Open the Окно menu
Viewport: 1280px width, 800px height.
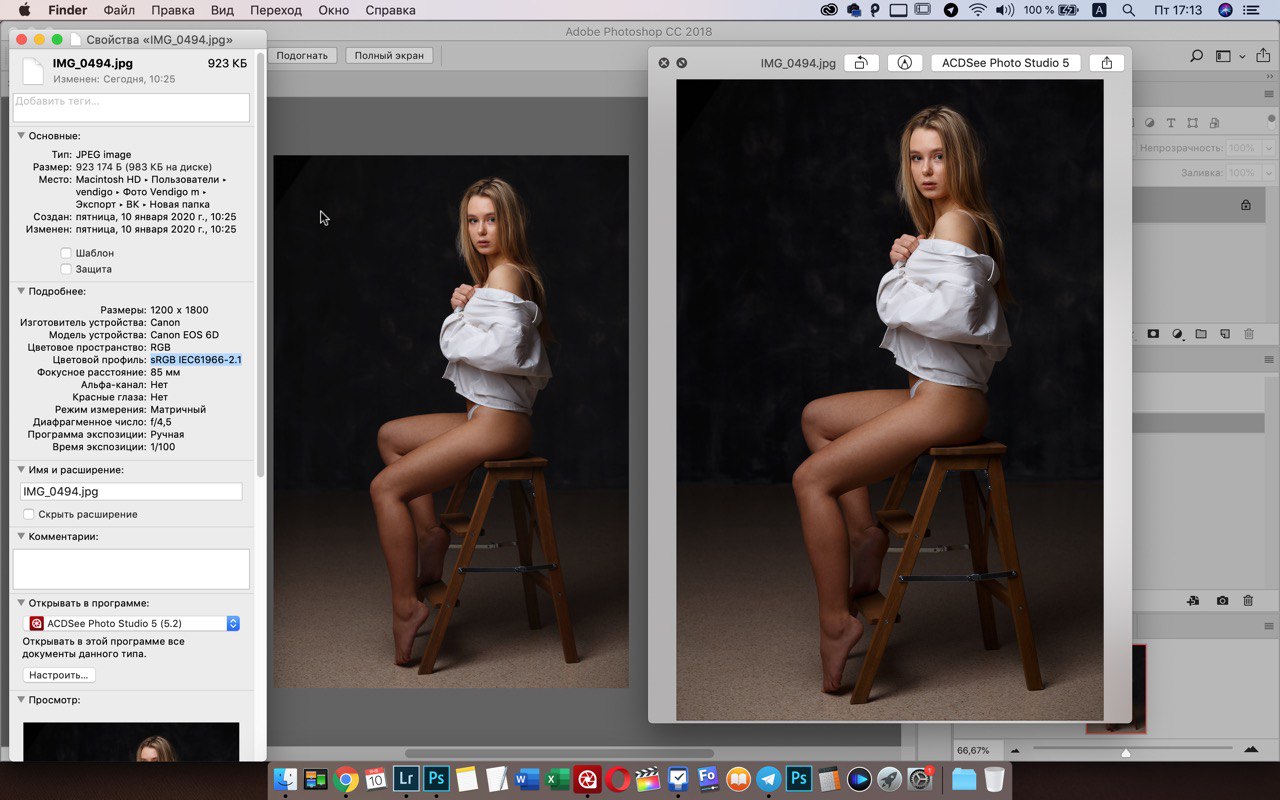(x=334, y=10)
